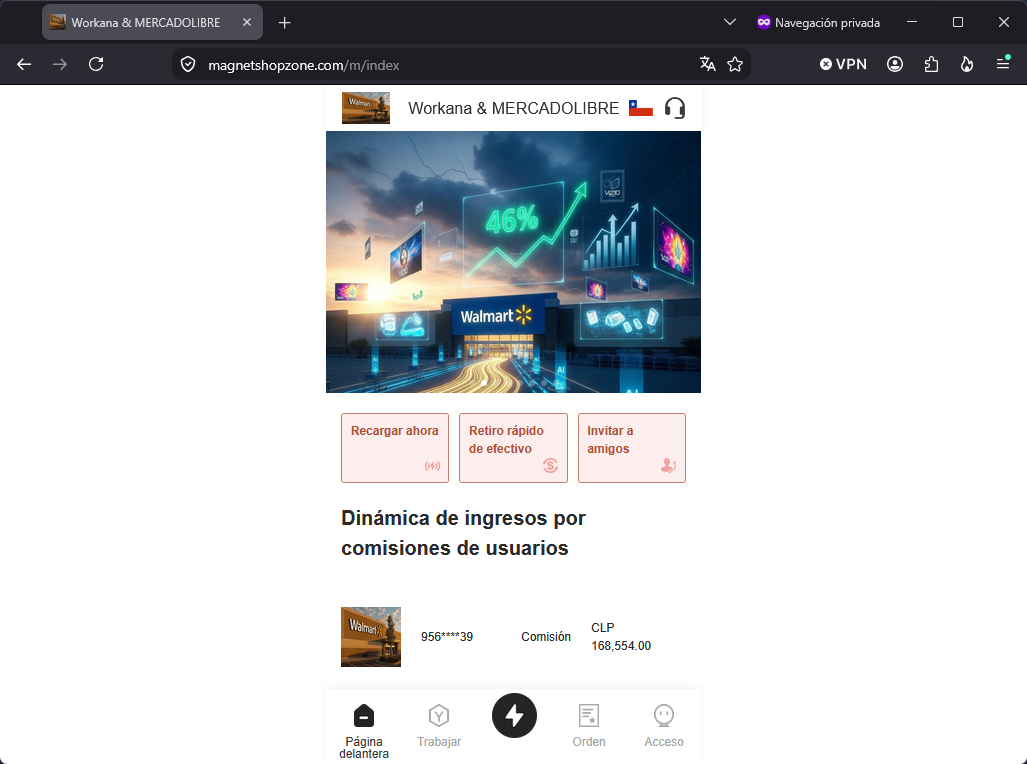Click the Invitar a amigos button
1027x764 pixels.
pyautogui.click(x=632, y=448)
